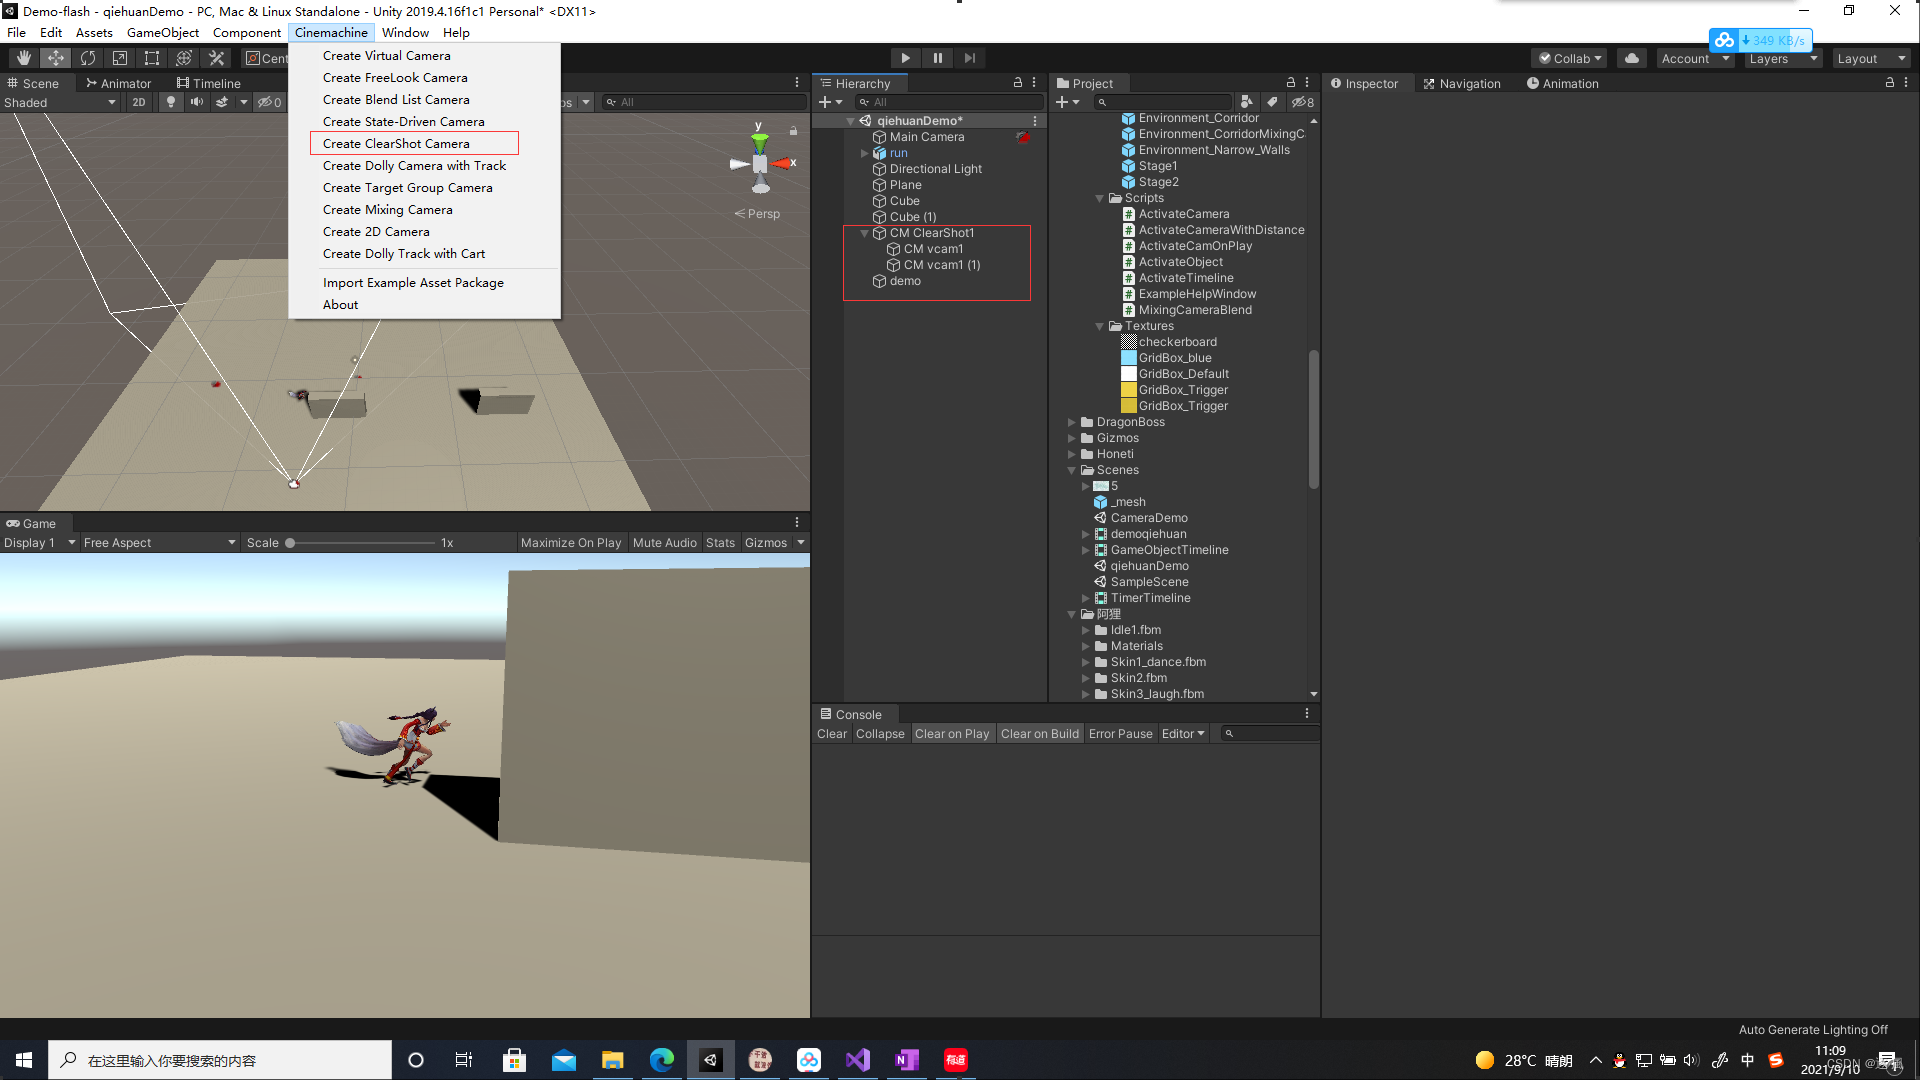
Task: Open Visual Studio from taskbar
Action: 858,1060
